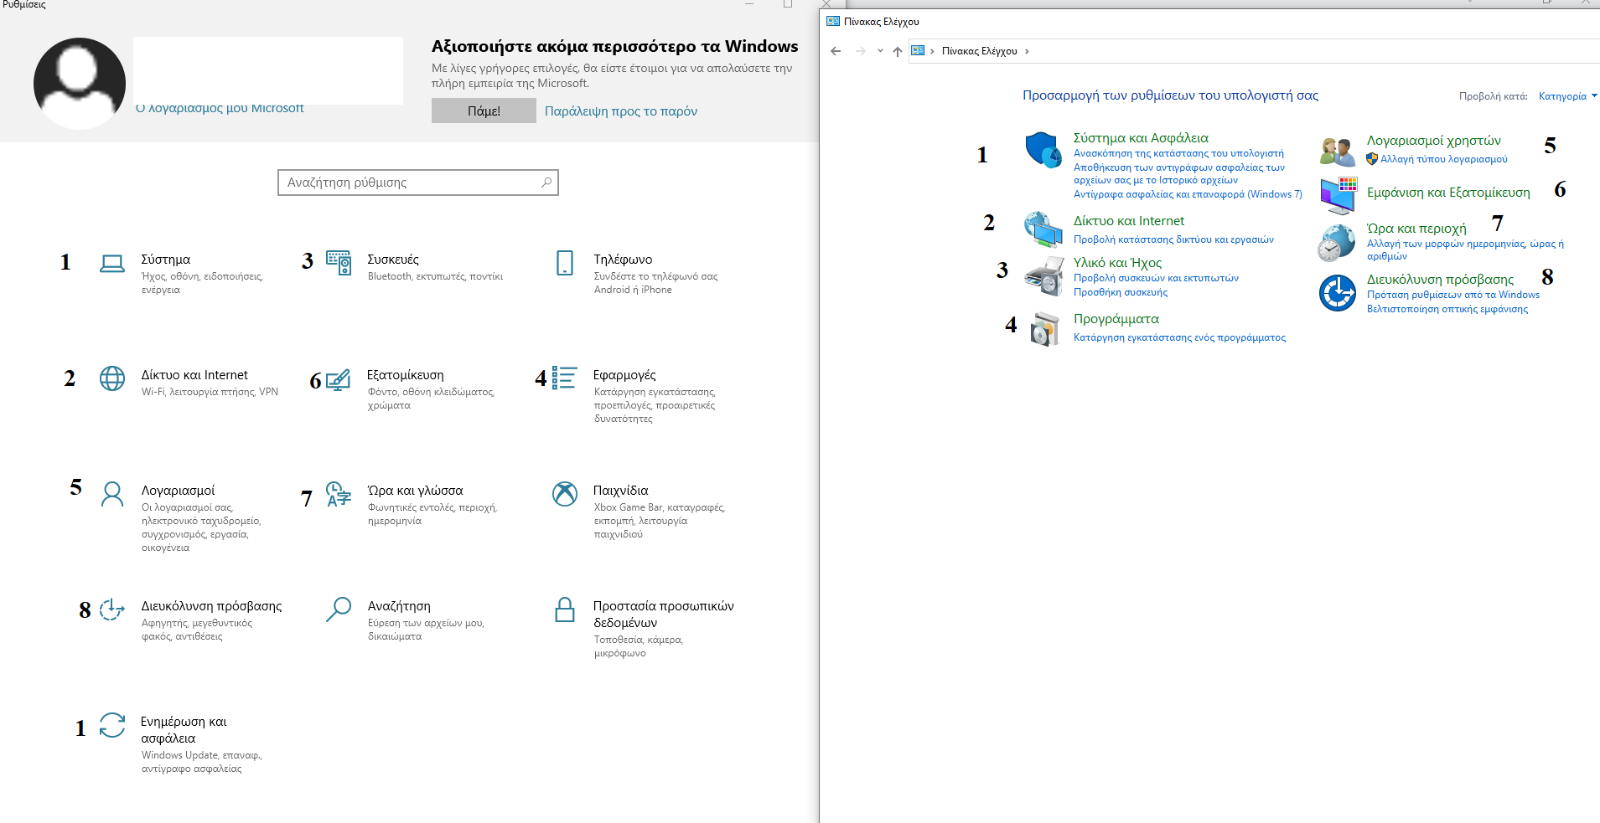The height and width of the screenshot is (823, 1600).
Task: Open the Προγράμματα heading link
Action: point(1116,319)
